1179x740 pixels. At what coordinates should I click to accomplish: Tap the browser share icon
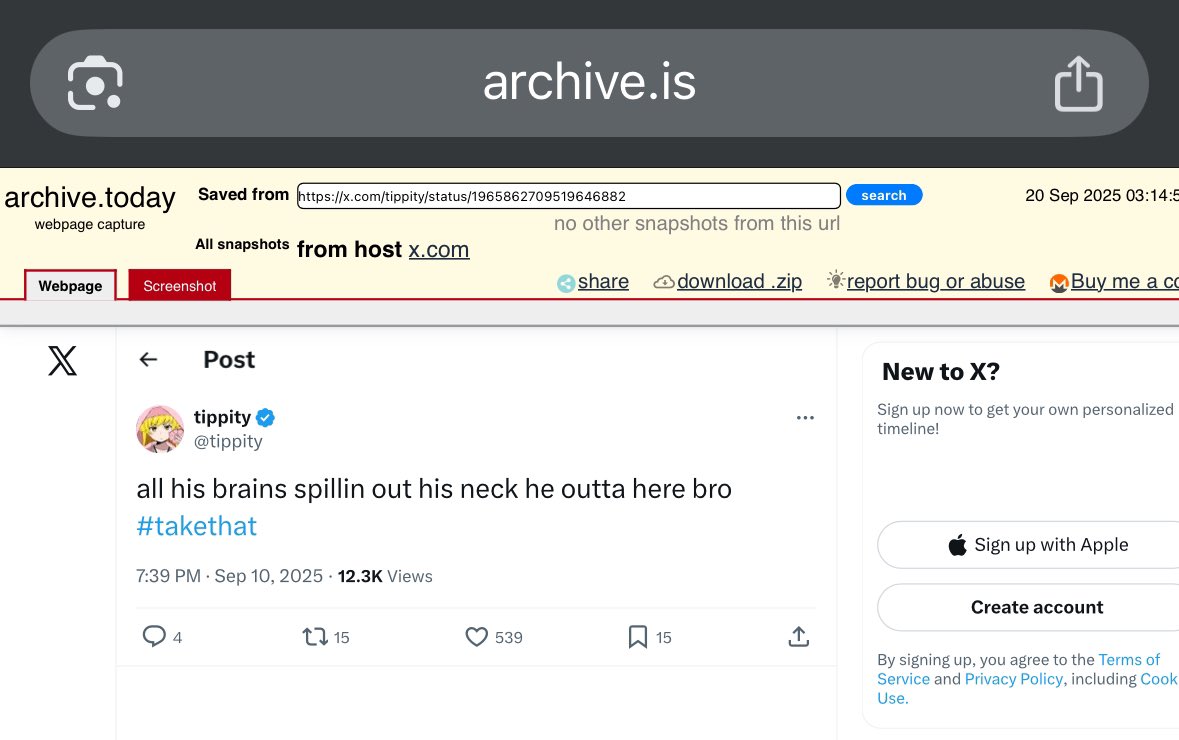tap(1078, 83)
